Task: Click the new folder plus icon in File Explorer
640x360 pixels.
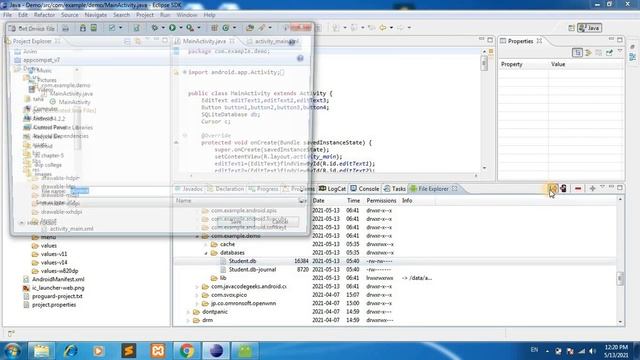Action: coord(592,189)
